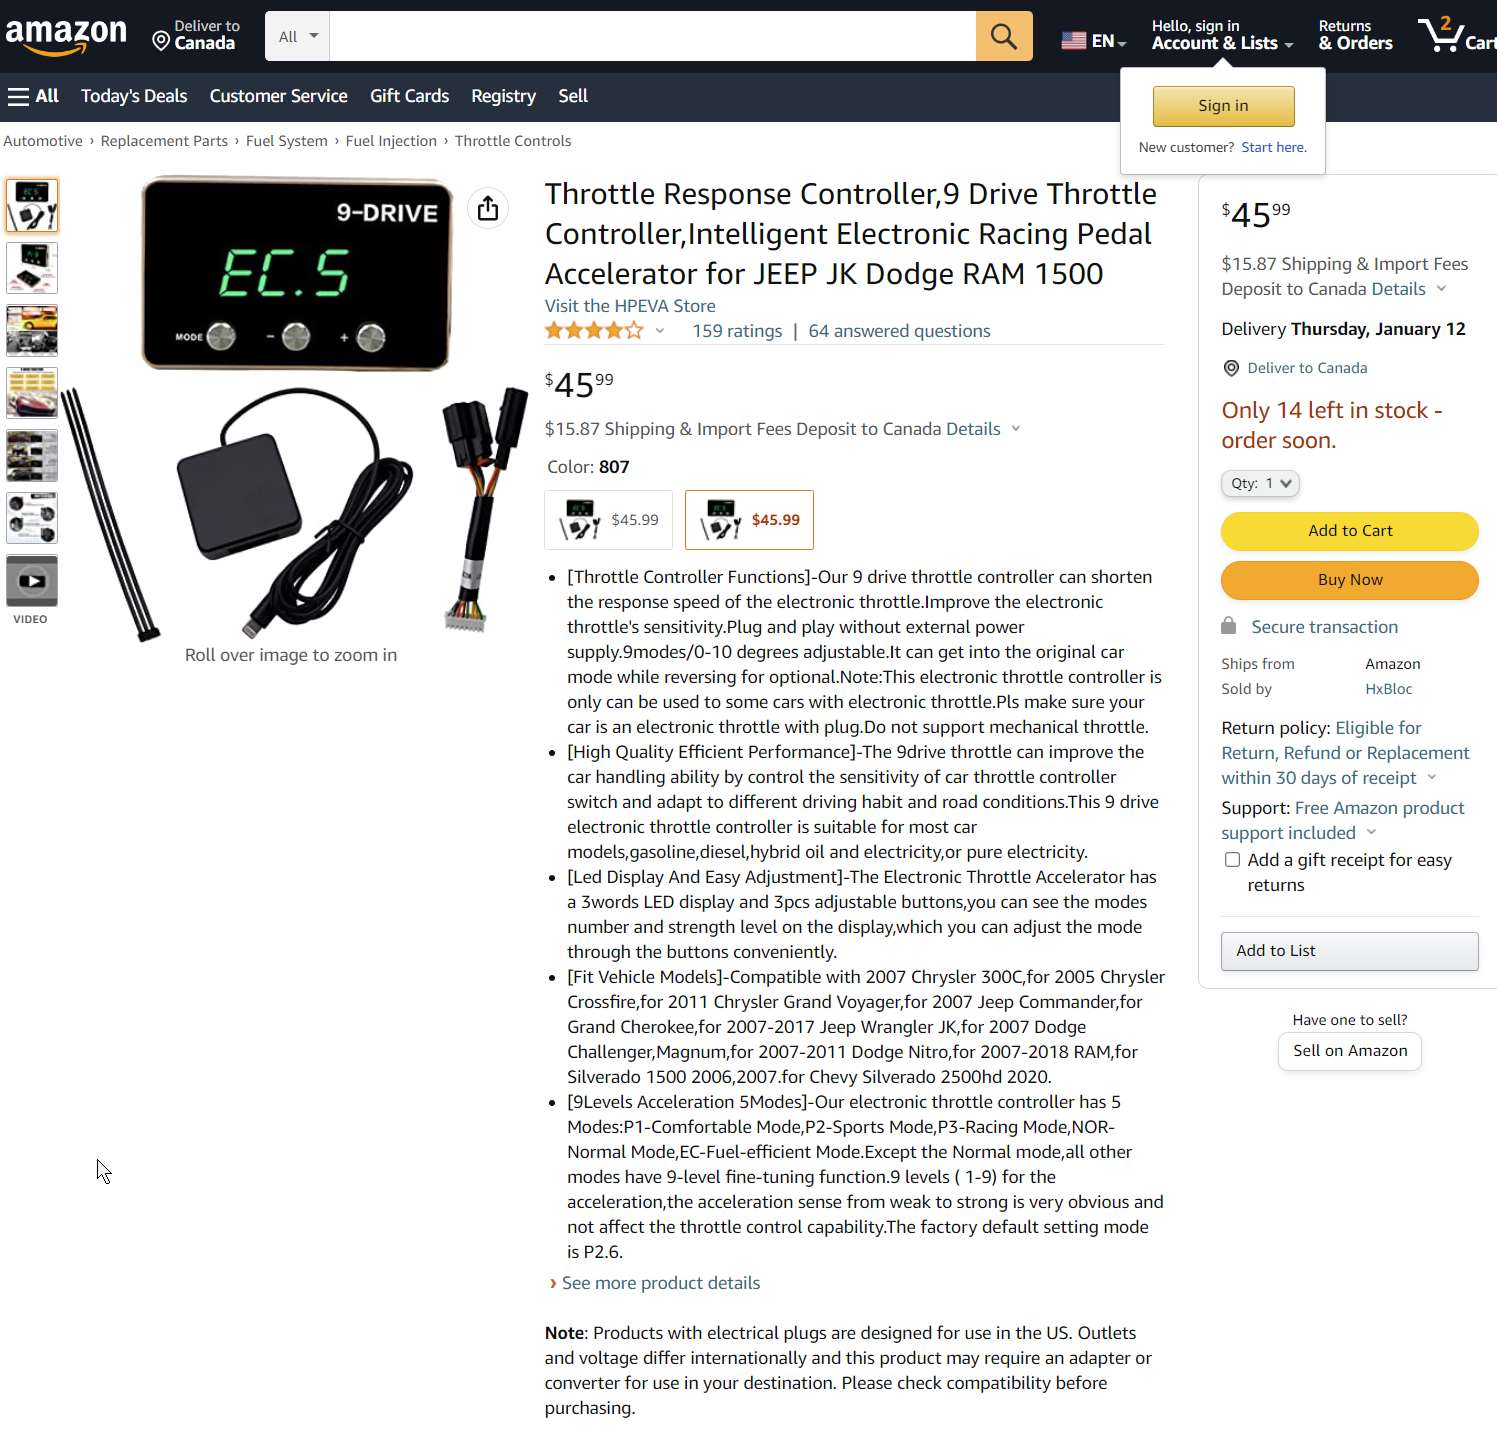The width and height of the screenshot is (1497, 1444).
Task: Go to Amazon home via logo
Action: click(66, 37)
